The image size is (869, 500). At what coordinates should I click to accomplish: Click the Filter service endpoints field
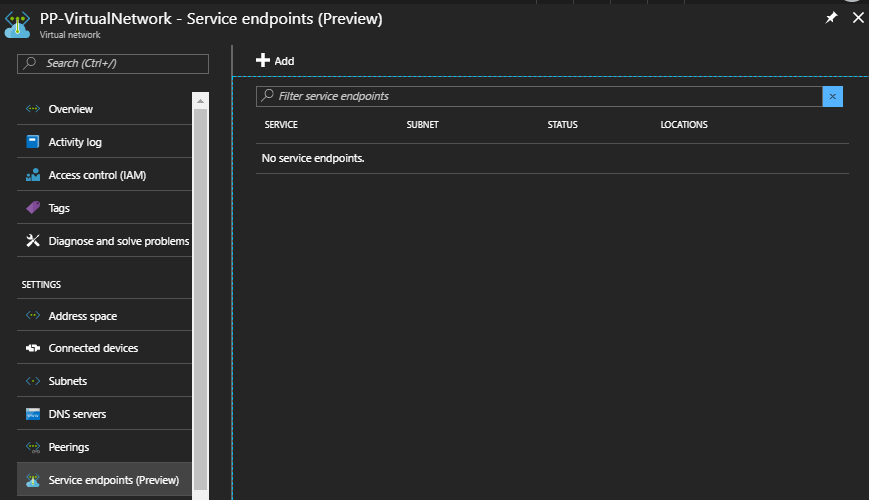point(539,96)
